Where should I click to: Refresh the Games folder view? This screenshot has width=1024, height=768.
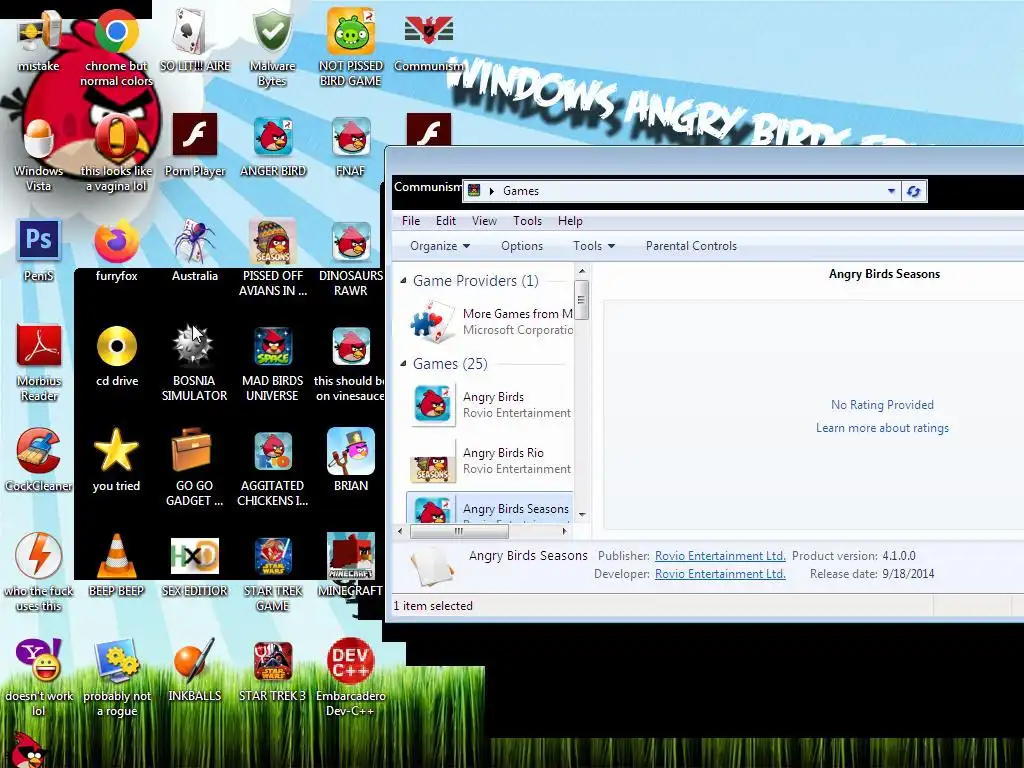(x=914, y=191)
